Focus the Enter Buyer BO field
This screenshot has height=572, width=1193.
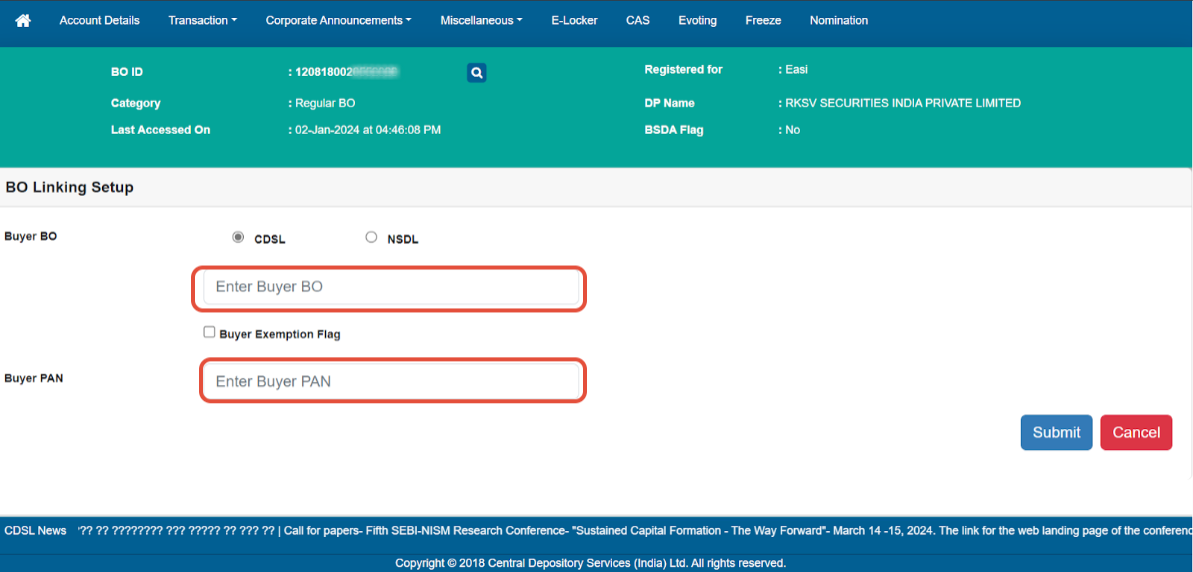[x=390, y=287]
